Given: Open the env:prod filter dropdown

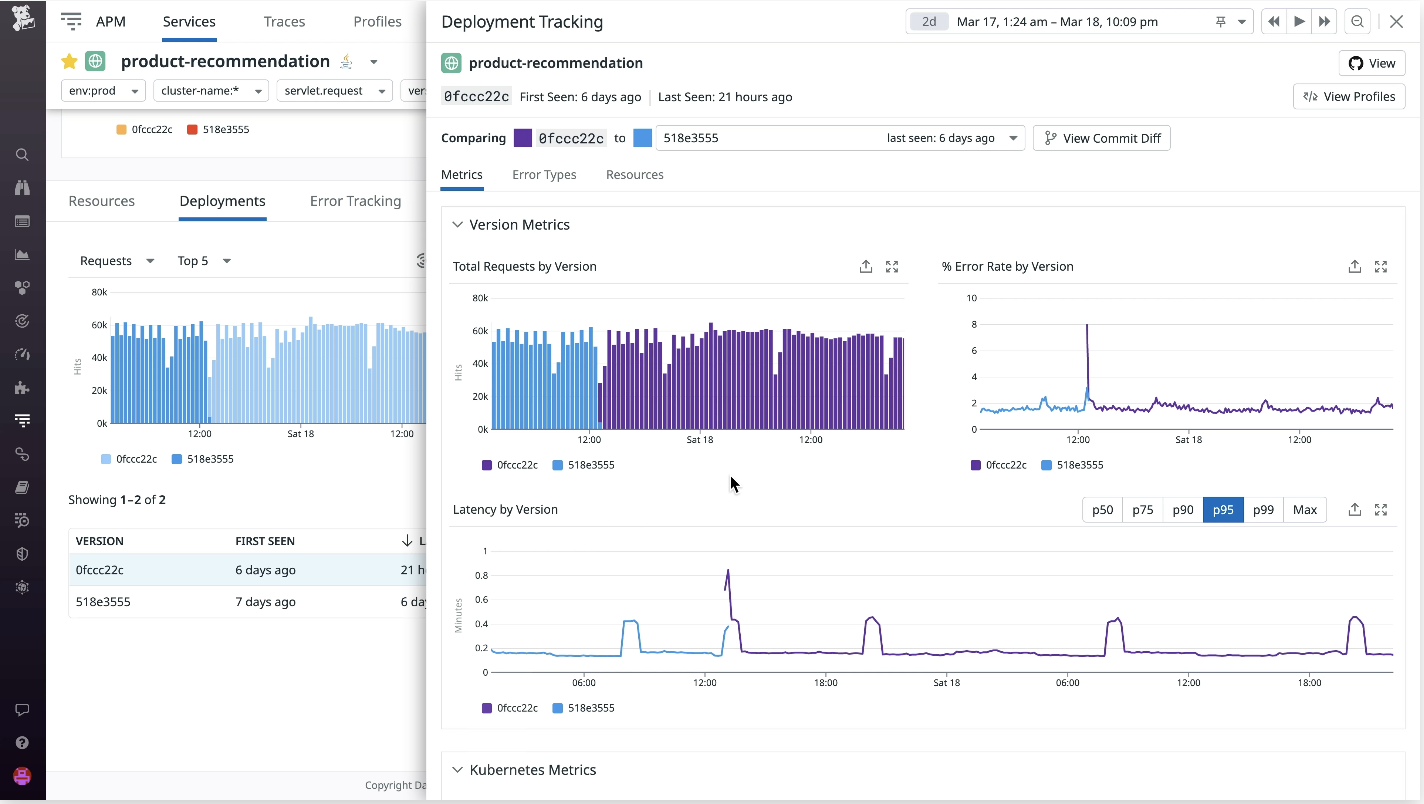Looking at the screenshot, I should click(103, 91).
